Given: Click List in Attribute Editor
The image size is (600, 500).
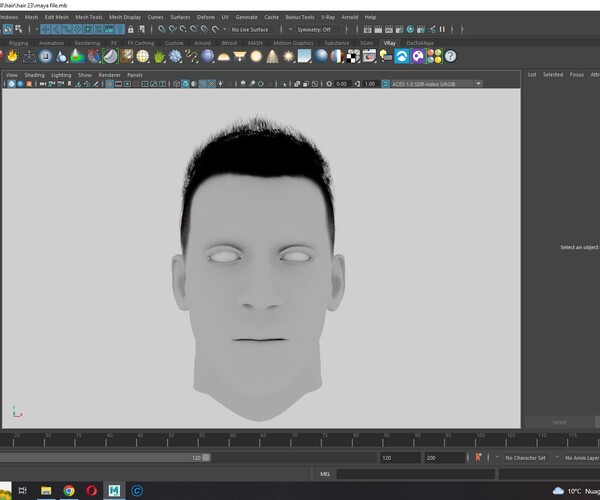Looking at the screenshot, I should [532, 75].
